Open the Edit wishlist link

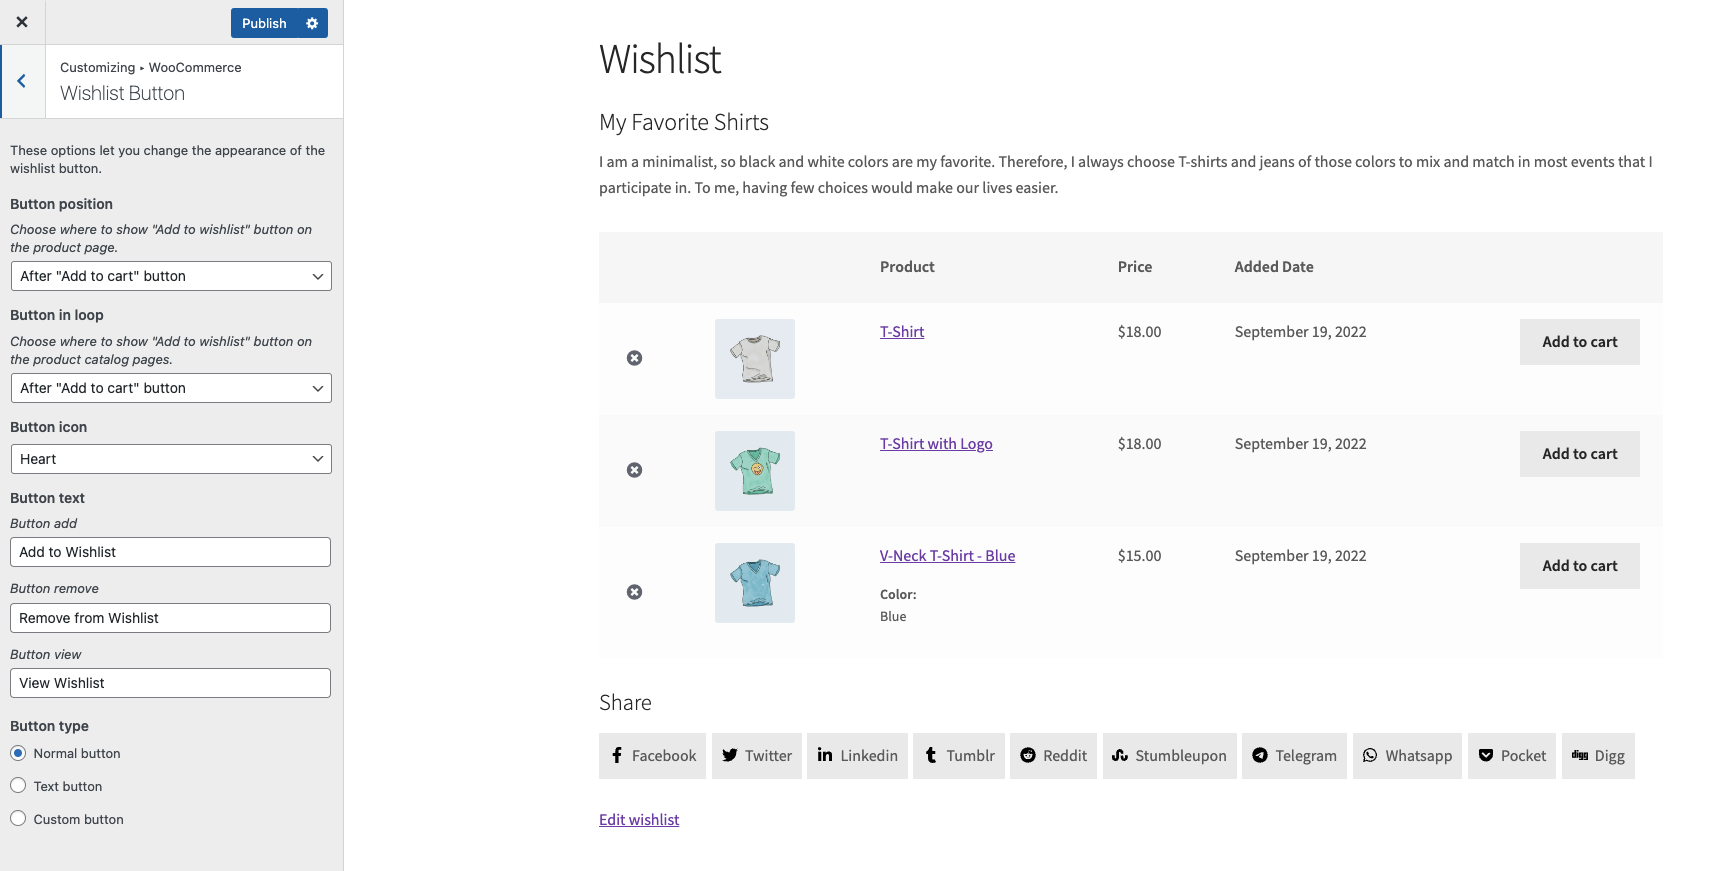639,820
